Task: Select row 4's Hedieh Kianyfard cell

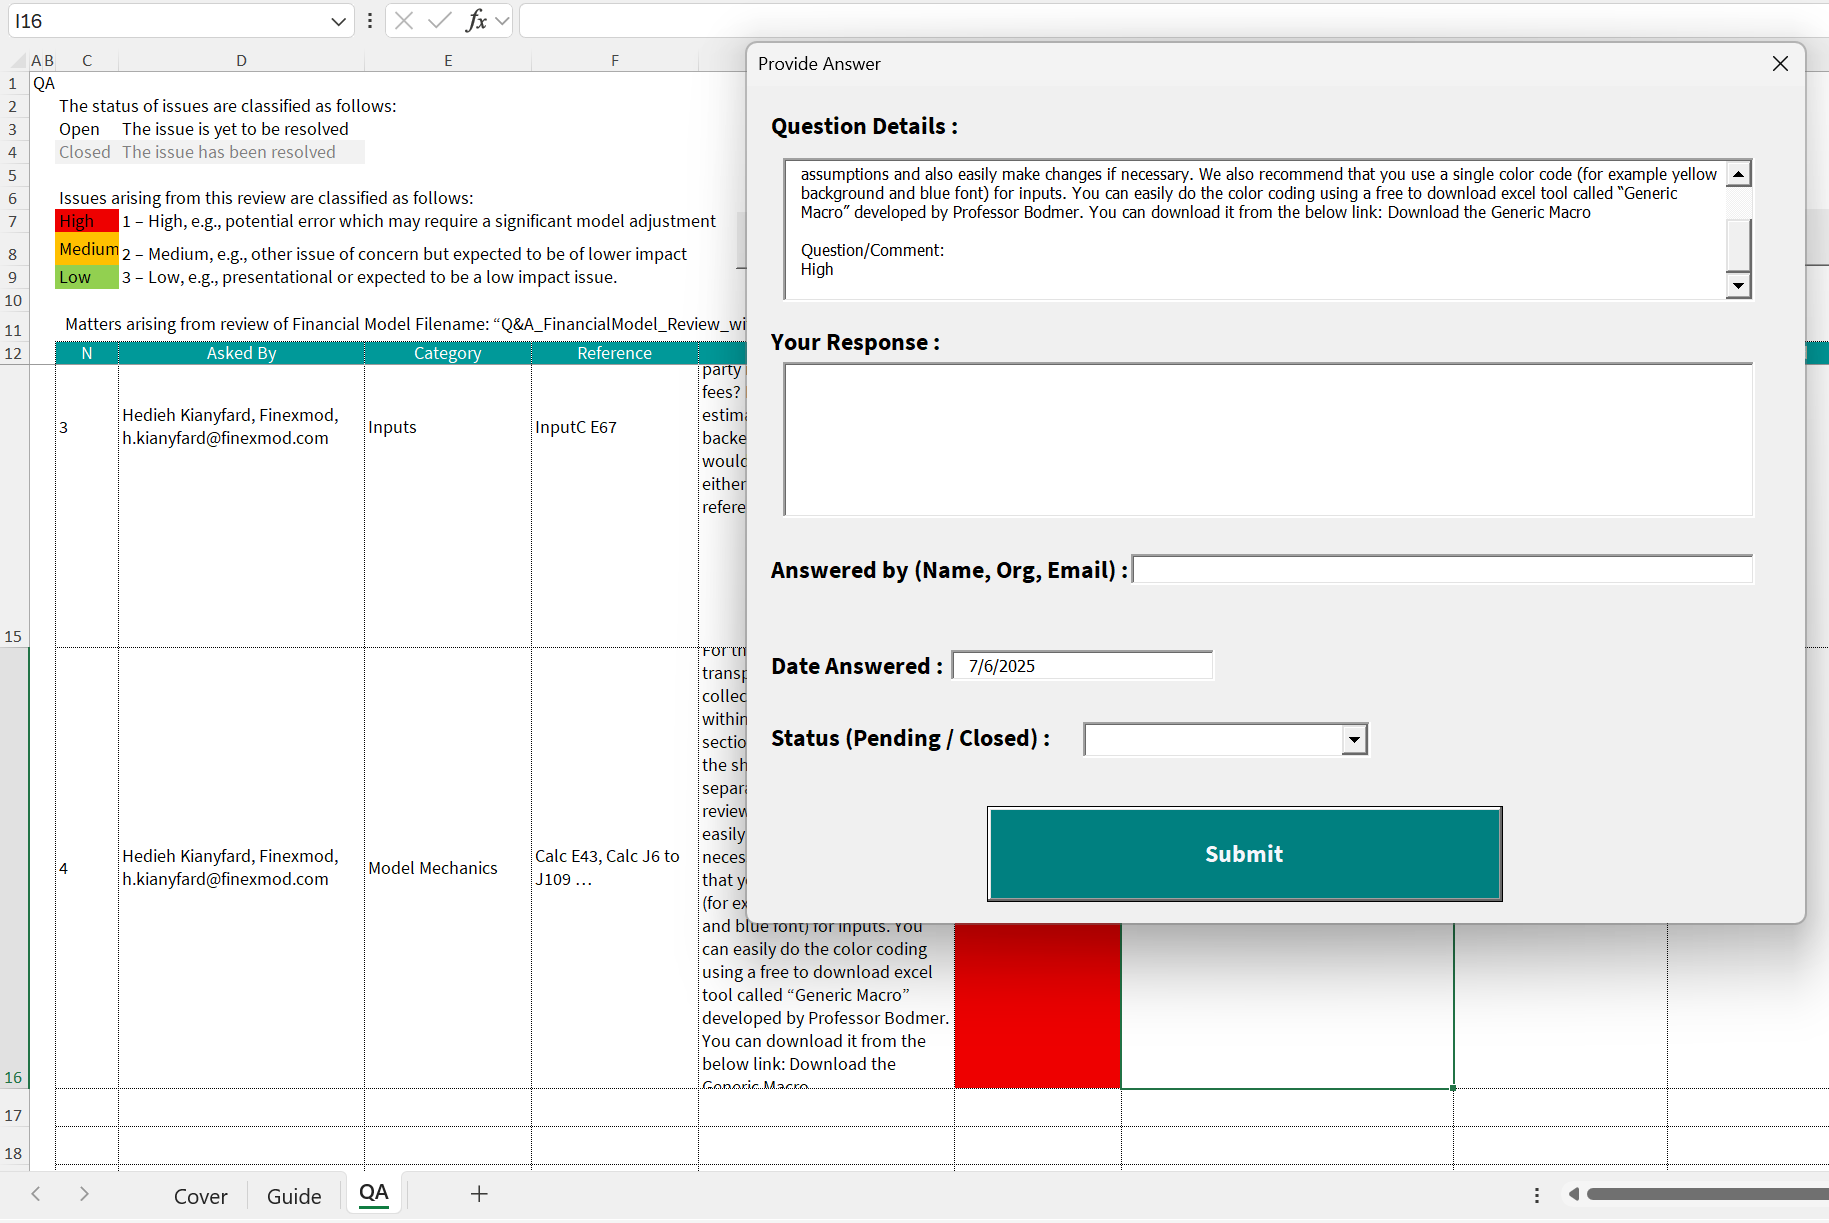Action: pyautogui.click(x=241, y=868)
